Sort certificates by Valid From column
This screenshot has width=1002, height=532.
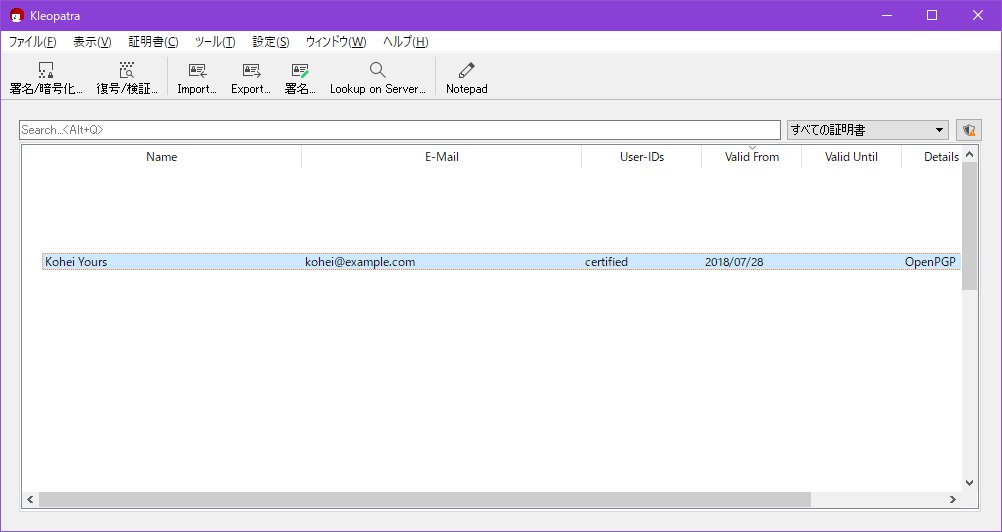coord(751,157)
